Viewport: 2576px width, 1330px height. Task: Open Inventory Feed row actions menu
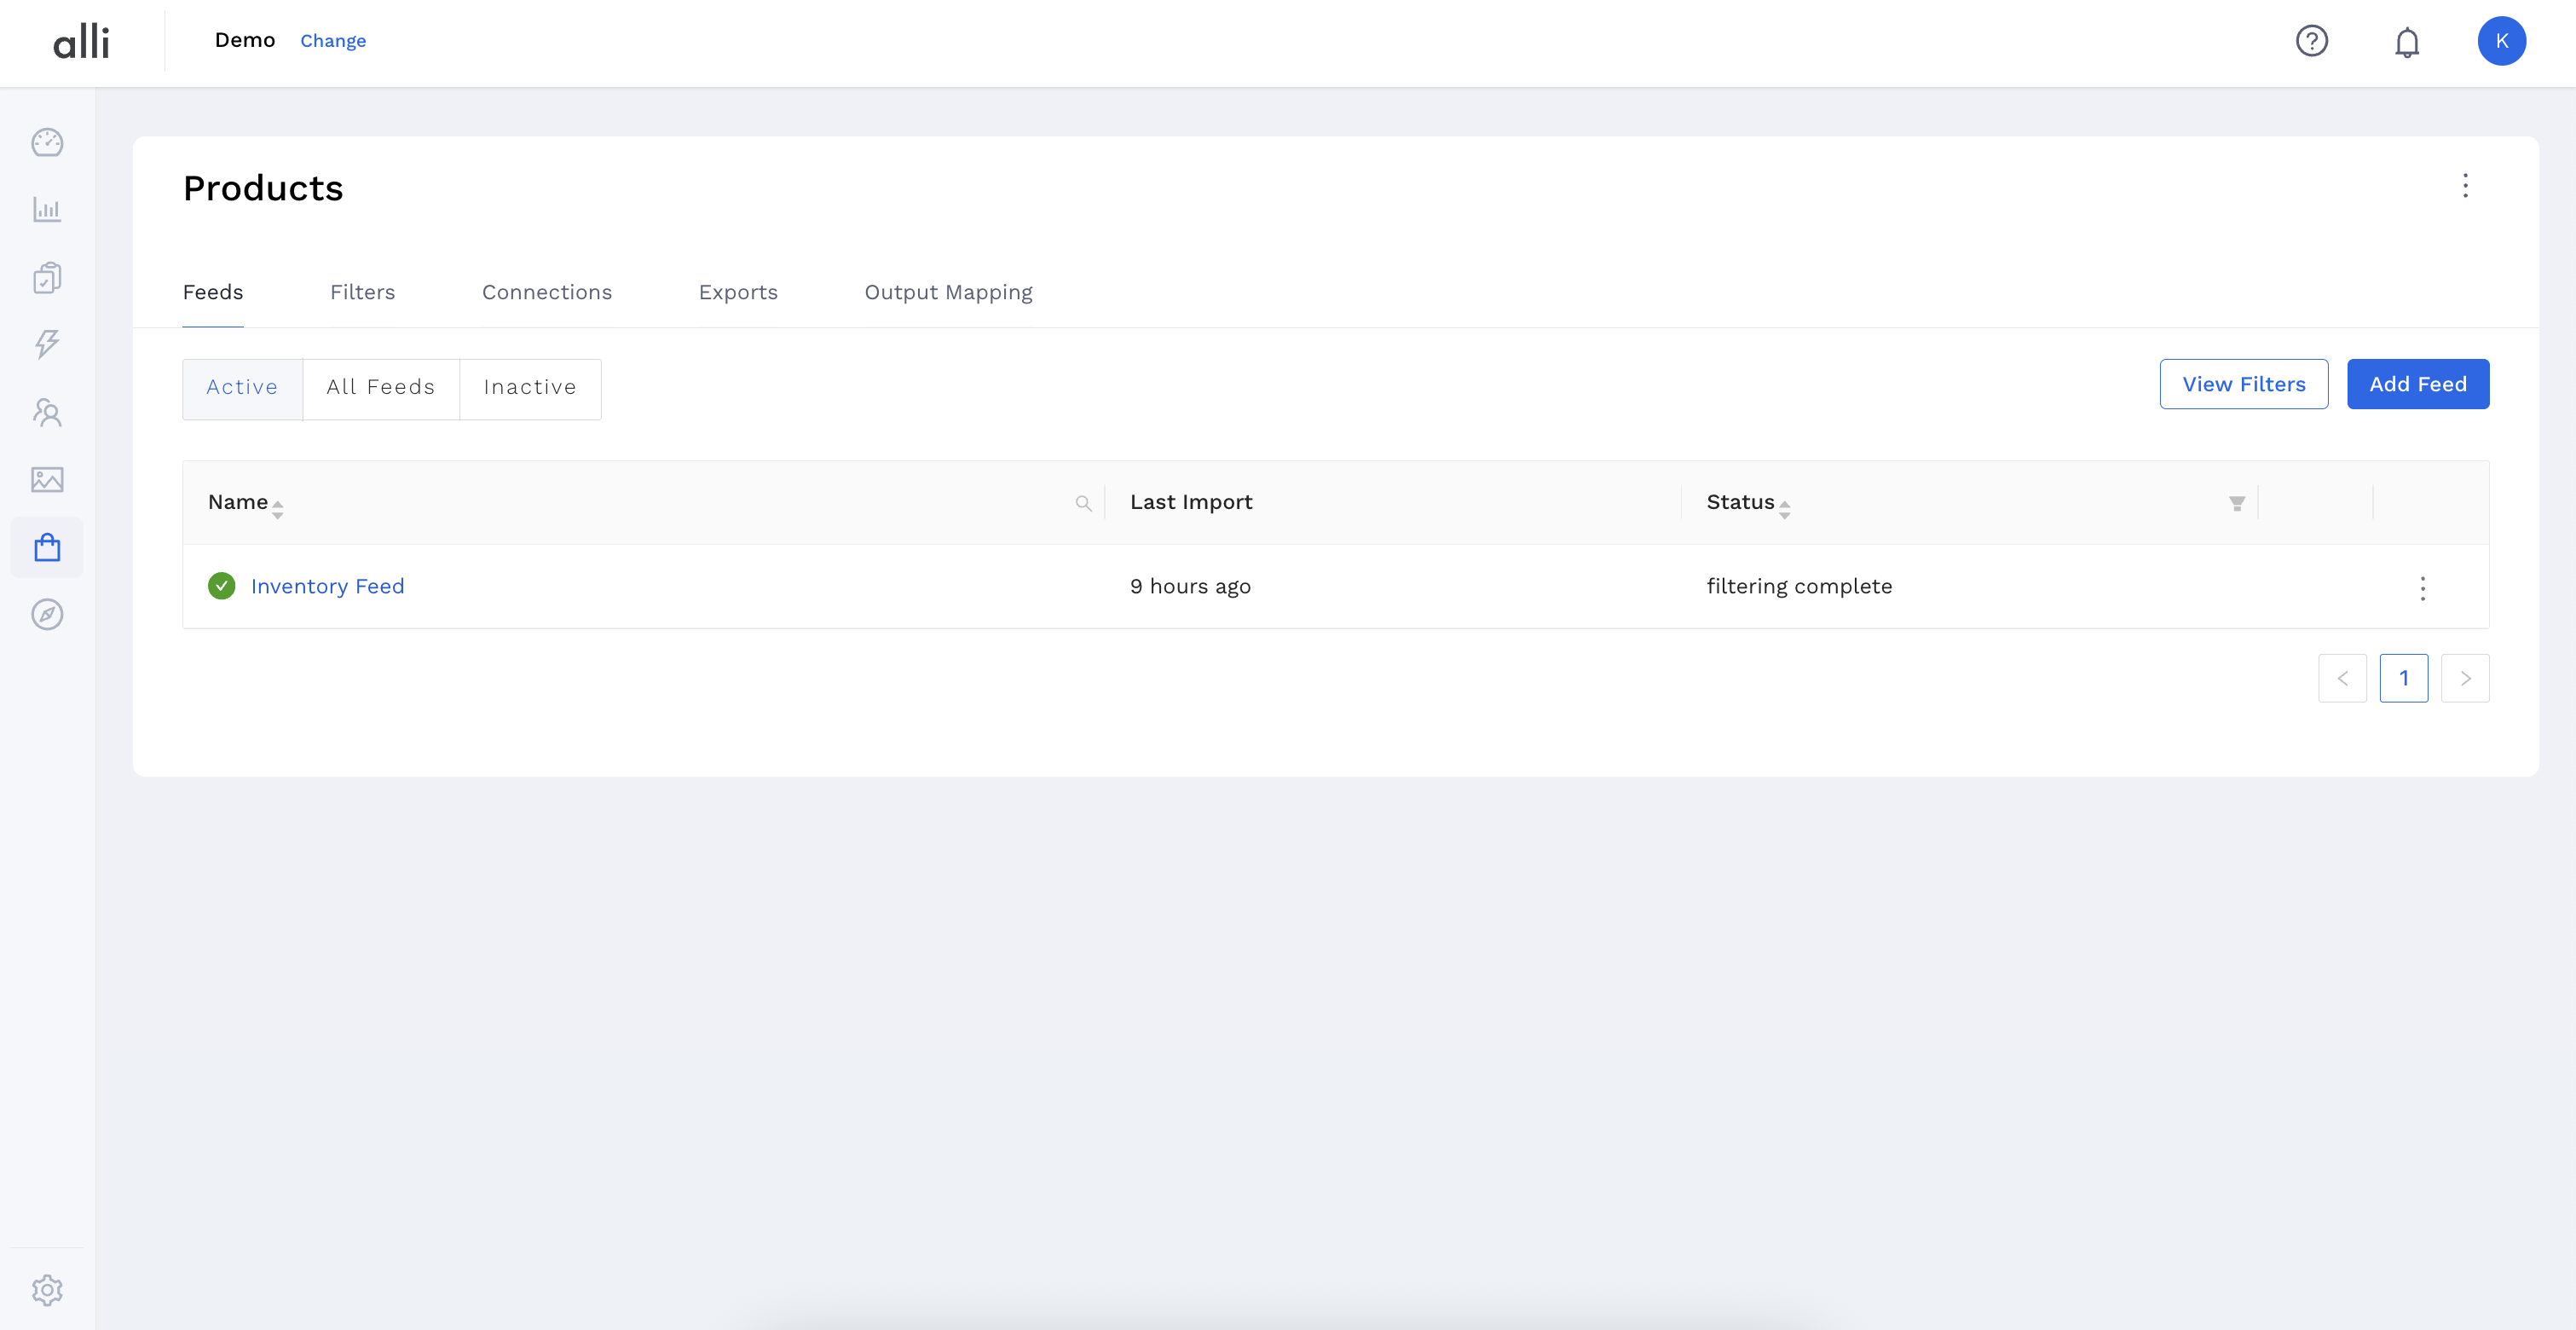(2422, 588)
